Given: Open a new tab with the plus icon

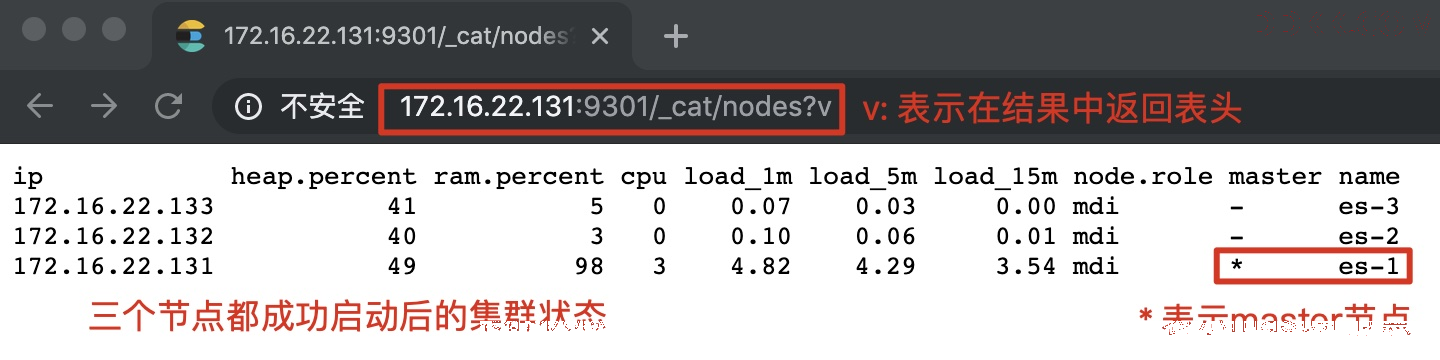Looking at the screenshot, I should pyautogui.click(x=677, y=37).
